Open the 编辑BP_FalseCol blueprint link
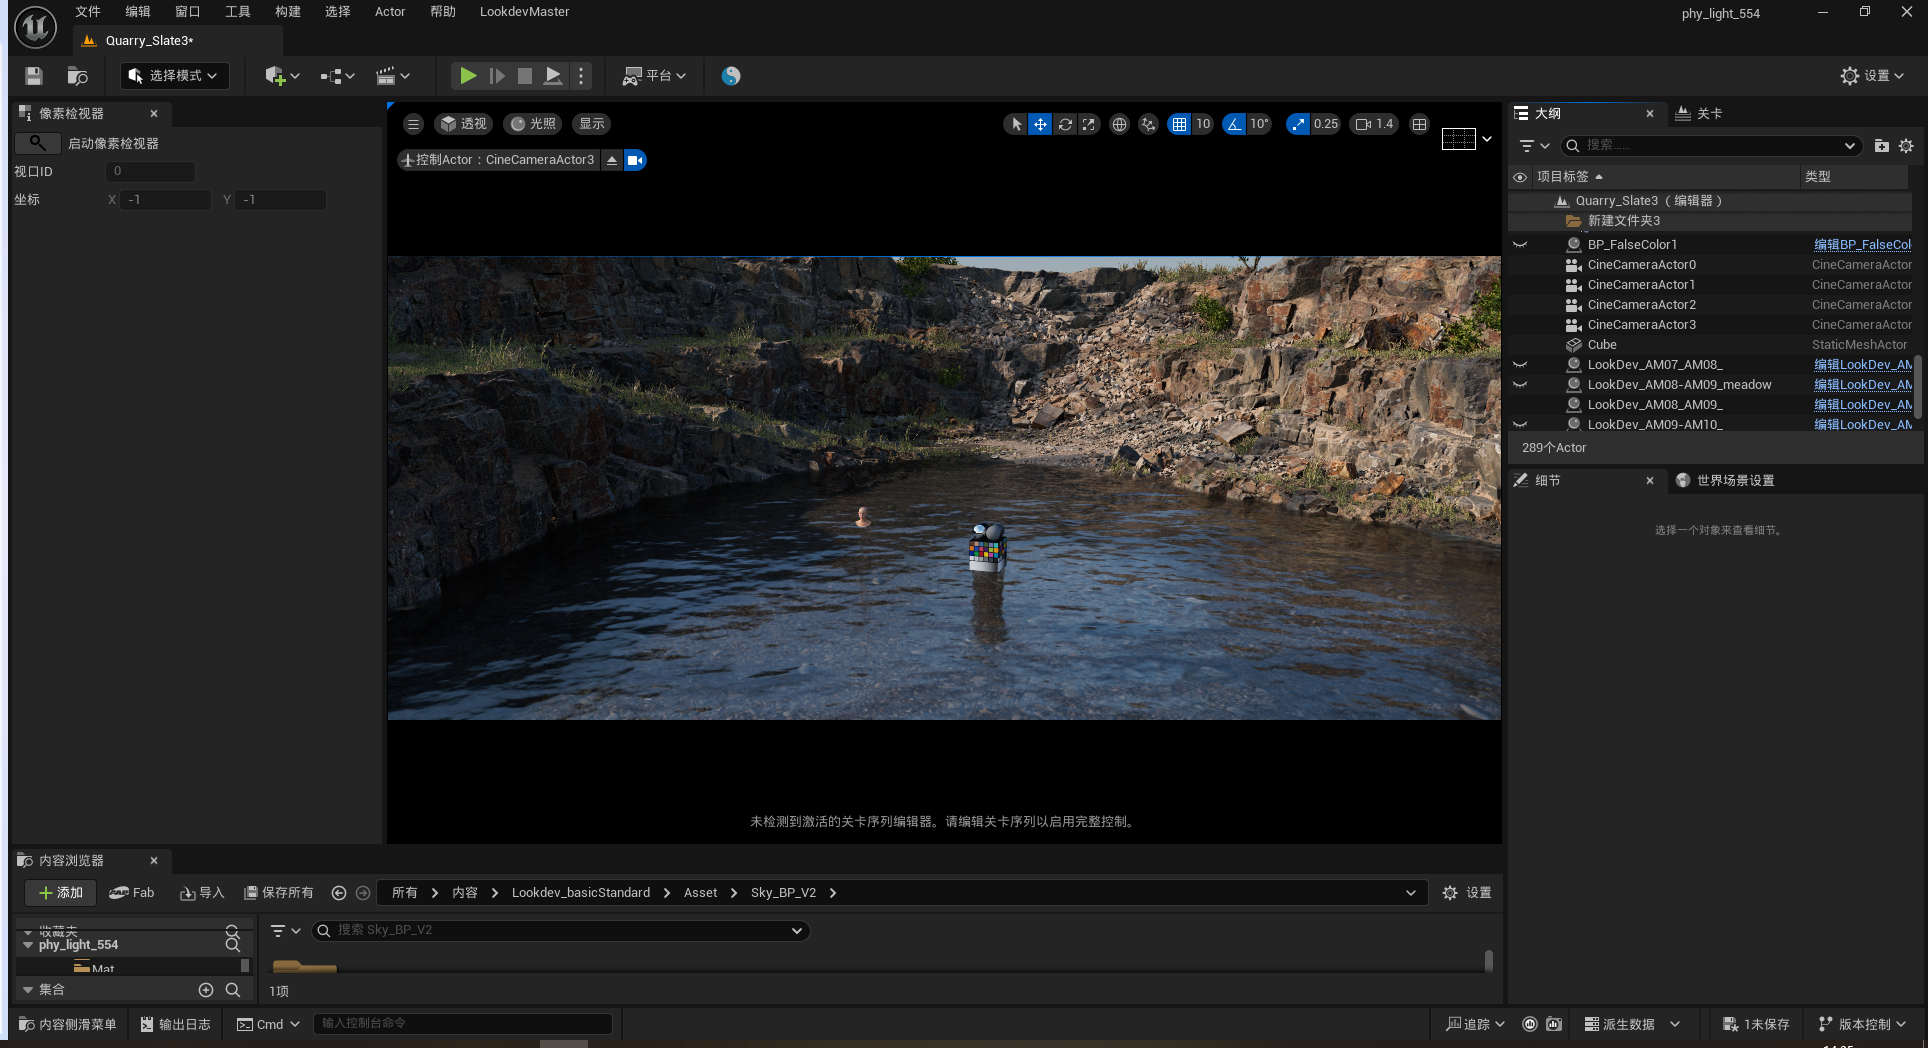 (x=1861, y=245)
